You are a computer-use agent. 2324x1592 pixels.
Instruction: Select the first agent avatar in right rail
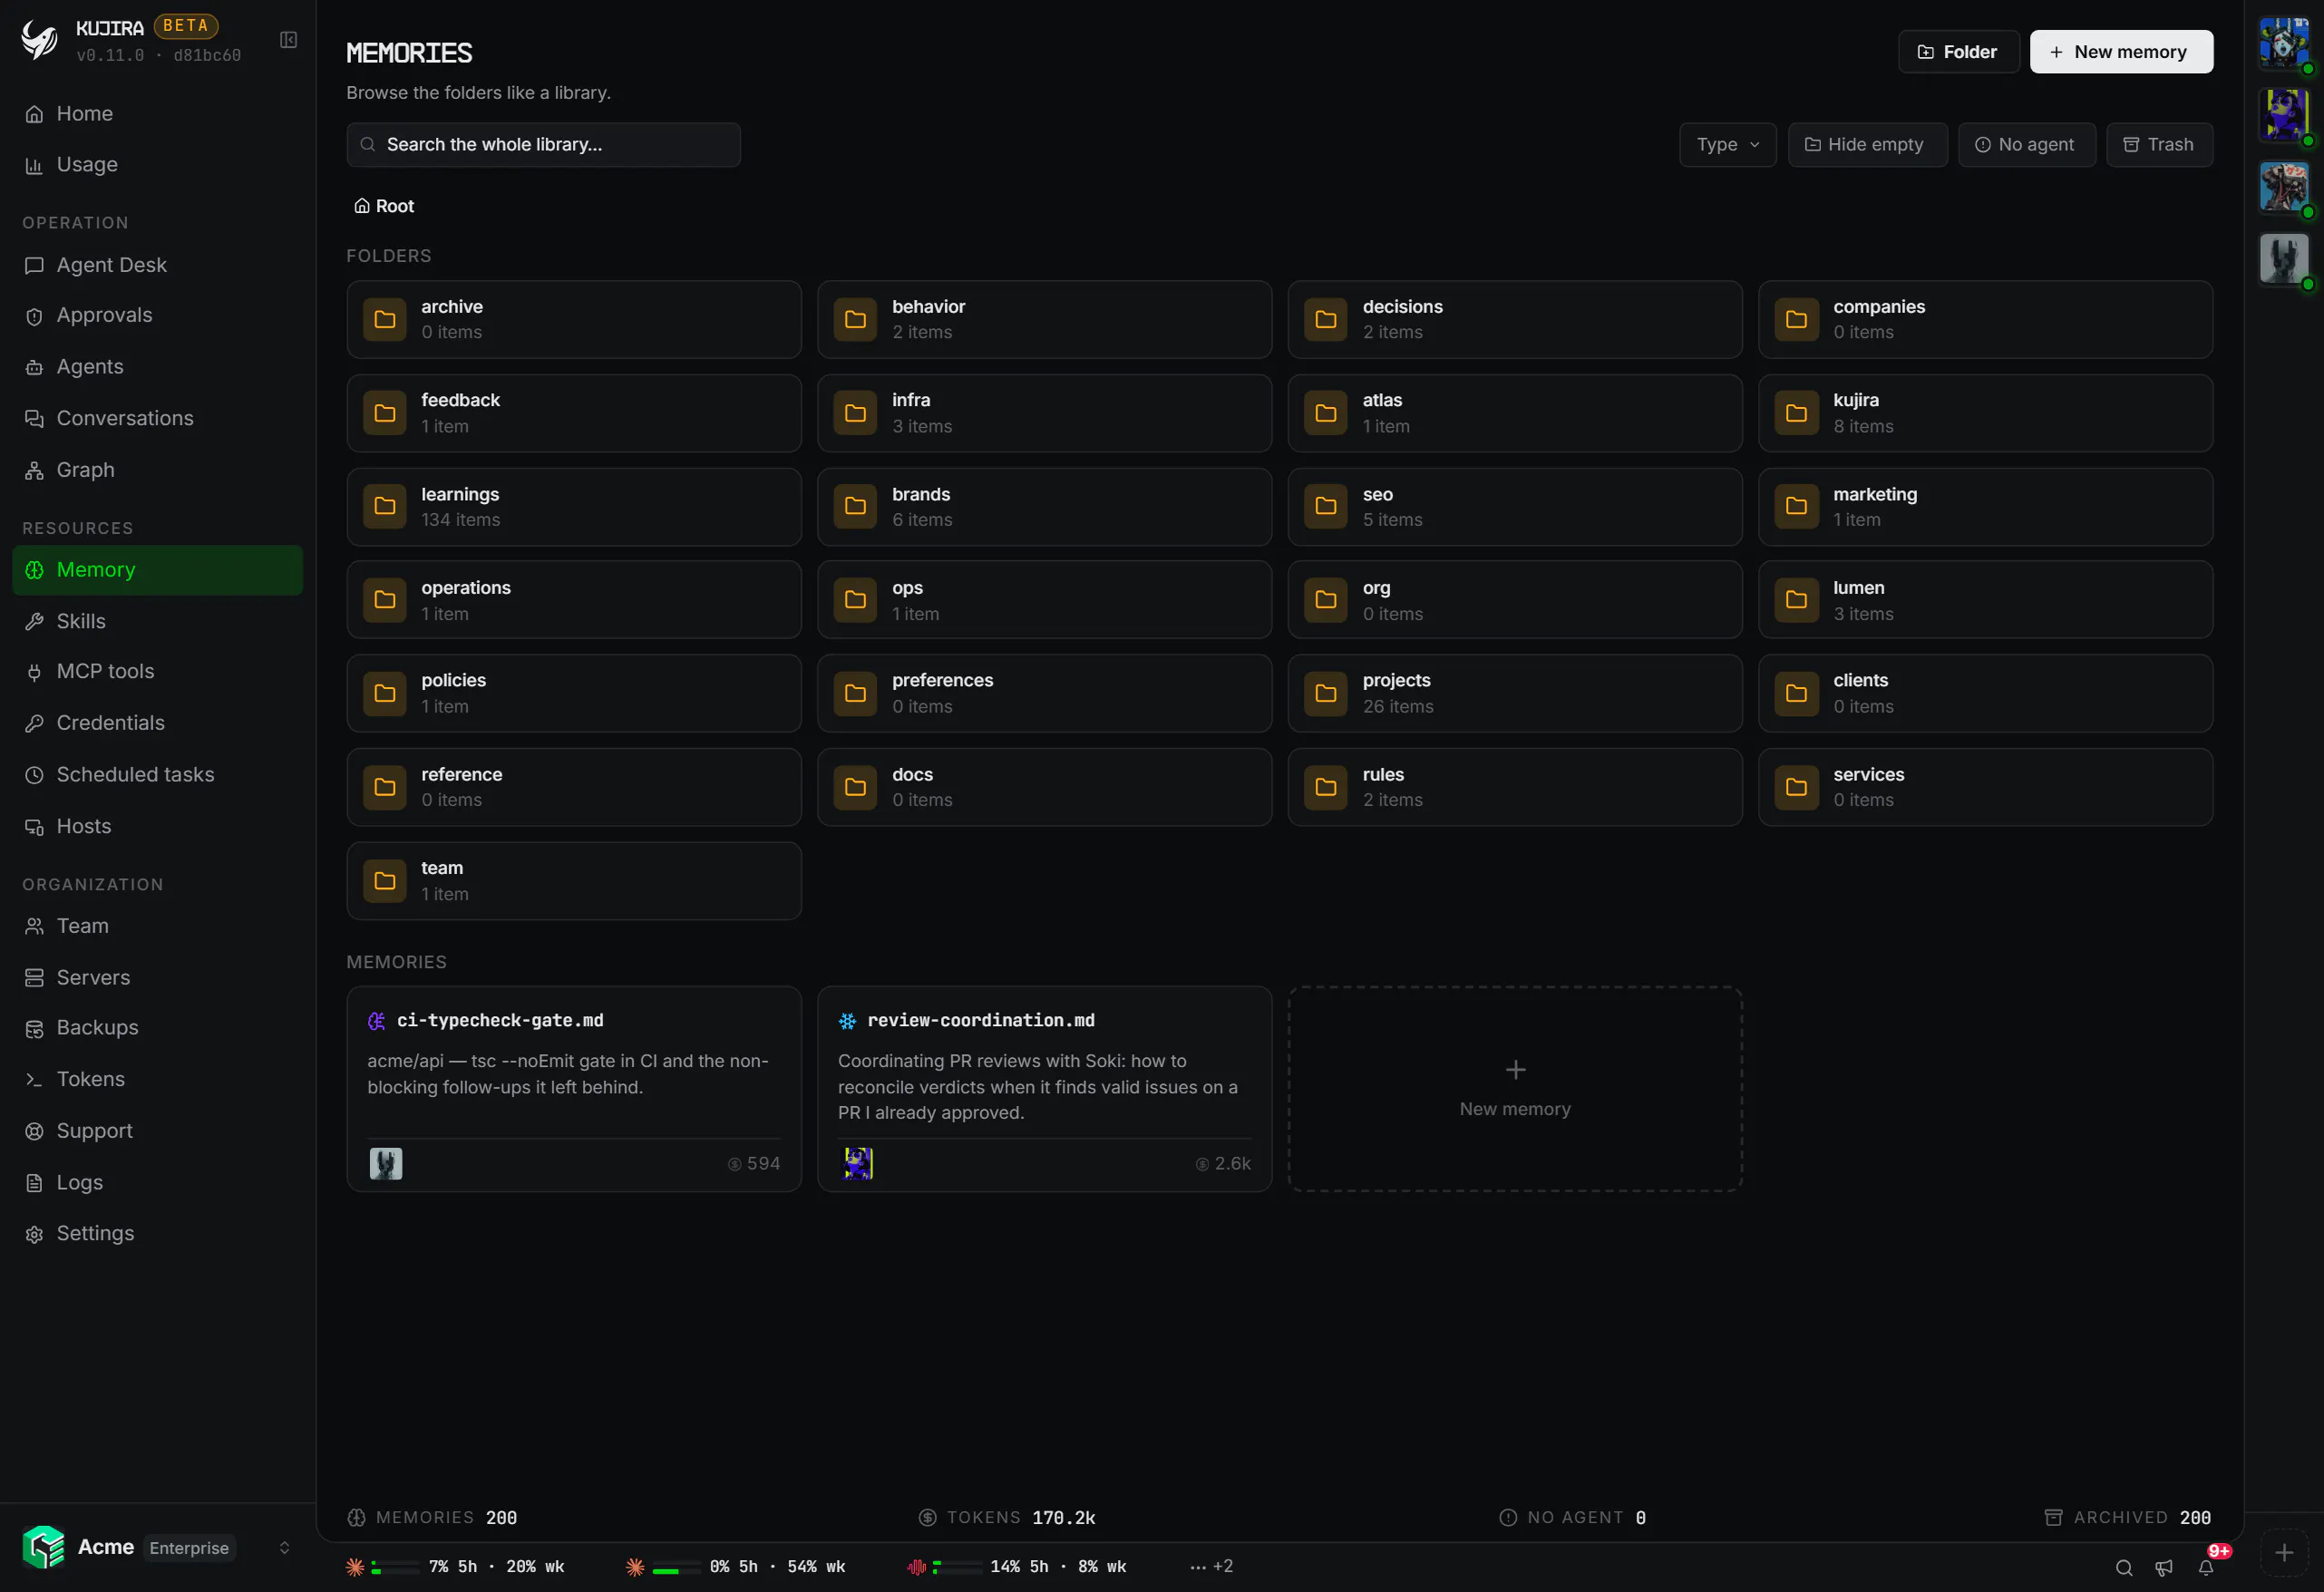tap(2284, 43)
